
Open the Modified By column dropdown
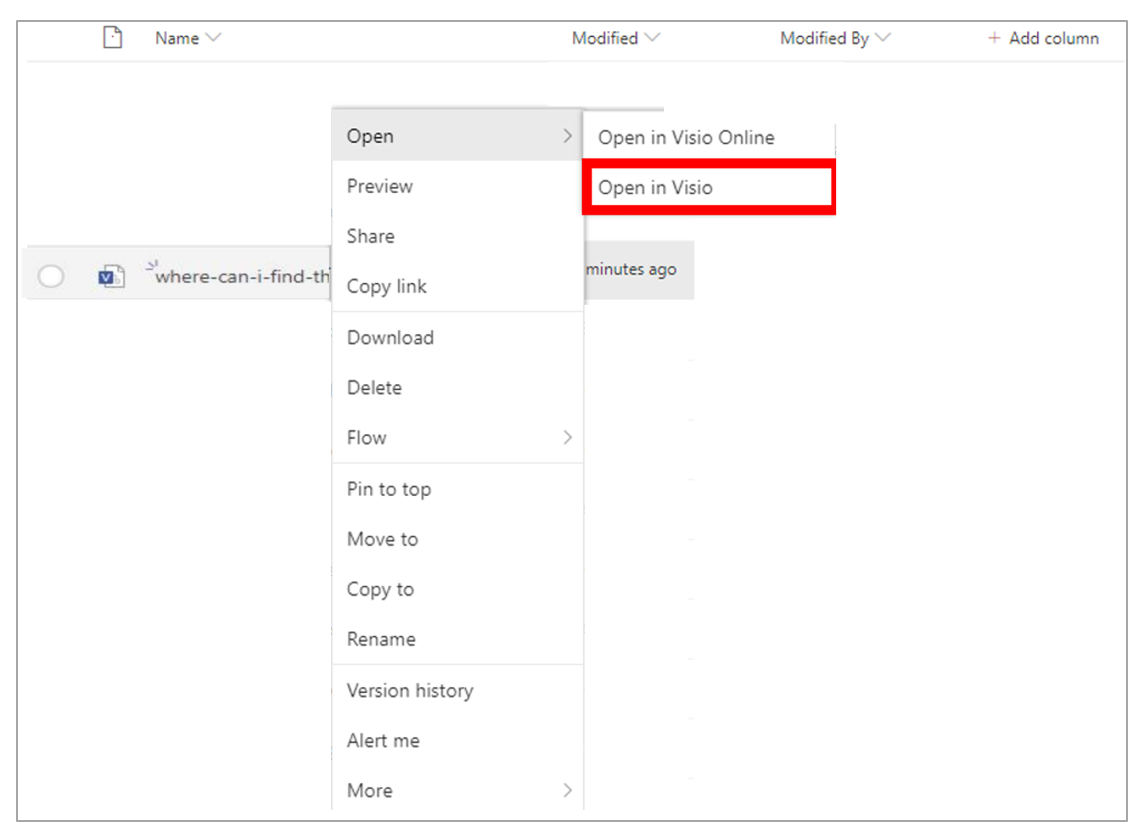tap(835, 38)
